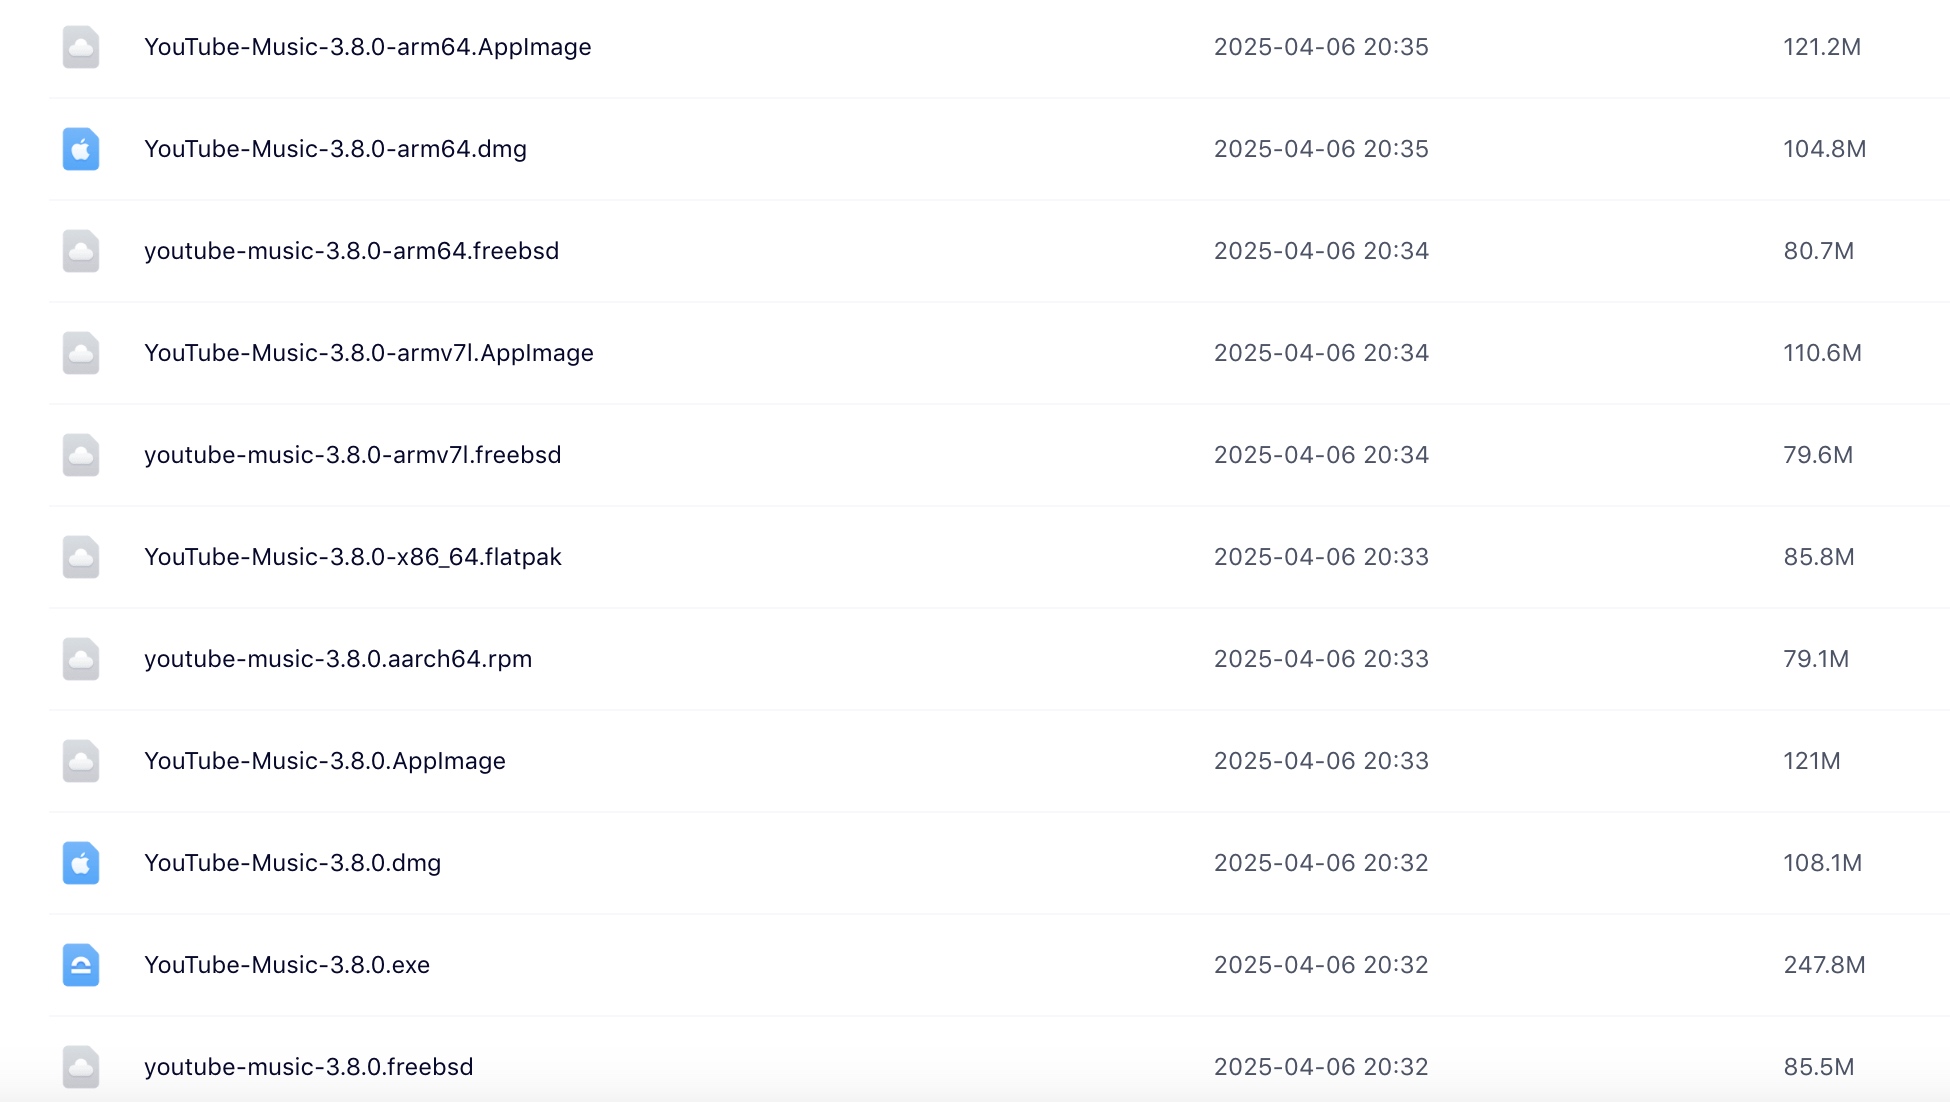The width and height of the screenshot is (1950, 1102).
Task: Click the date of YouTube-Music-3.8.0.dmg row
Action: [1321, 863]
